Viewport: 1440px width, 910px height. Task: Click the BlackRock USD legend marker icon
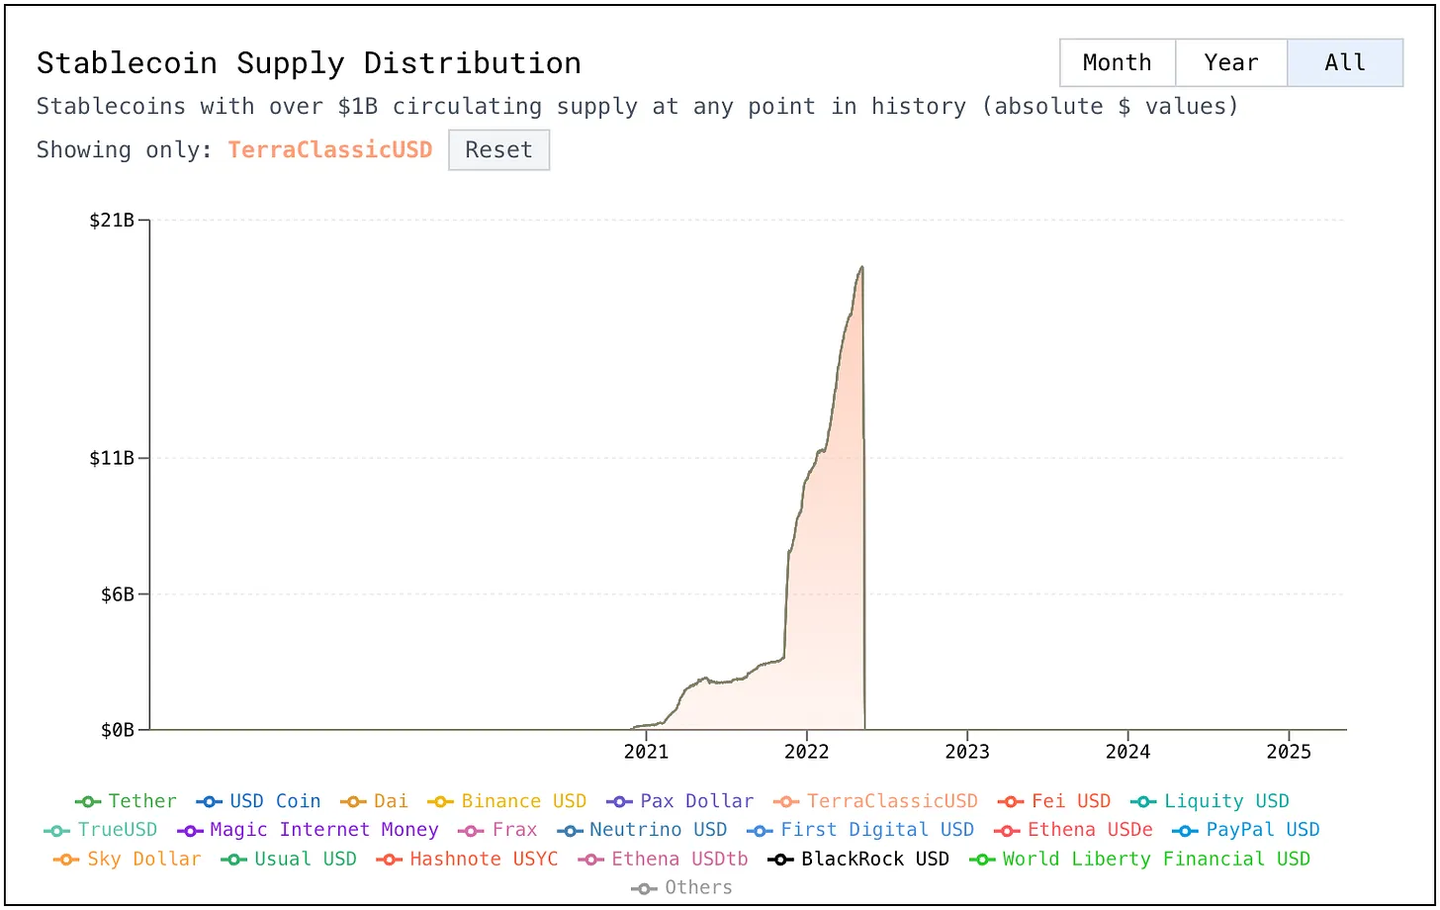click(x=781, y=860)
